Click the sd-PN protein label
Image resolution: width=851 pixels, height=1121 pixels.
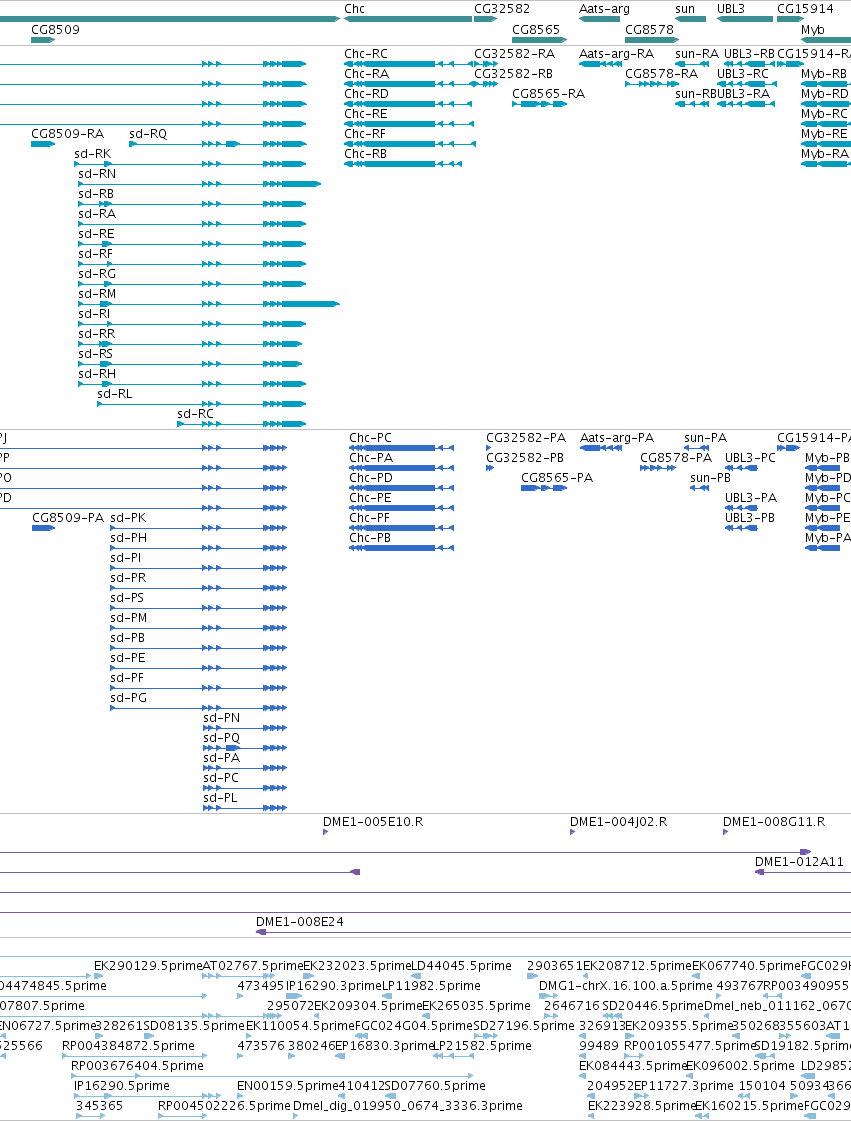pyautogui.click(x=222, y=718)
